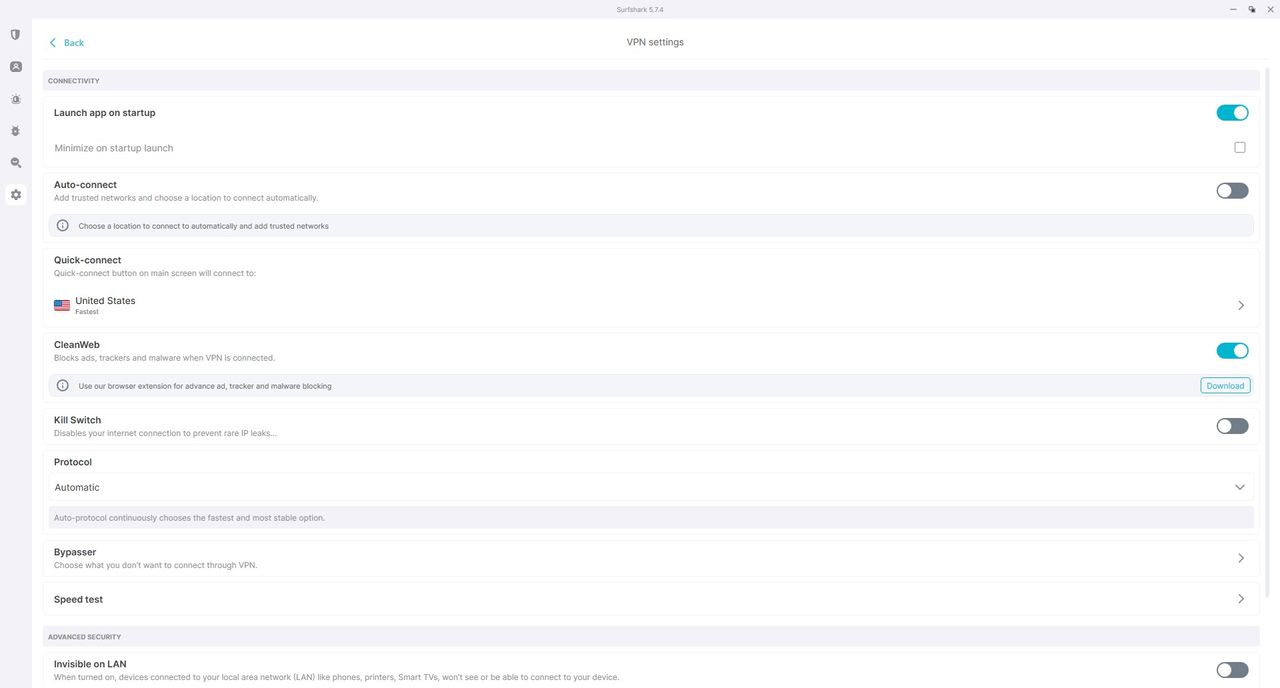Check the Minimize on startup launch box
The width and height of the screenshot is (1280, 688).
point(1240,147)
